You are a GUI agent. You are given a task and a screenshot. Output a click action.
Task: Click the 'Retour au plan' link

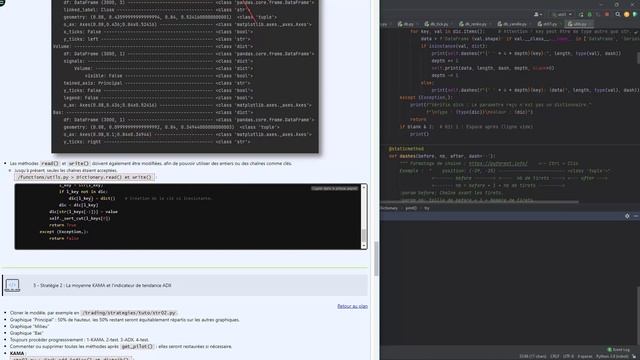pos(352,306)
